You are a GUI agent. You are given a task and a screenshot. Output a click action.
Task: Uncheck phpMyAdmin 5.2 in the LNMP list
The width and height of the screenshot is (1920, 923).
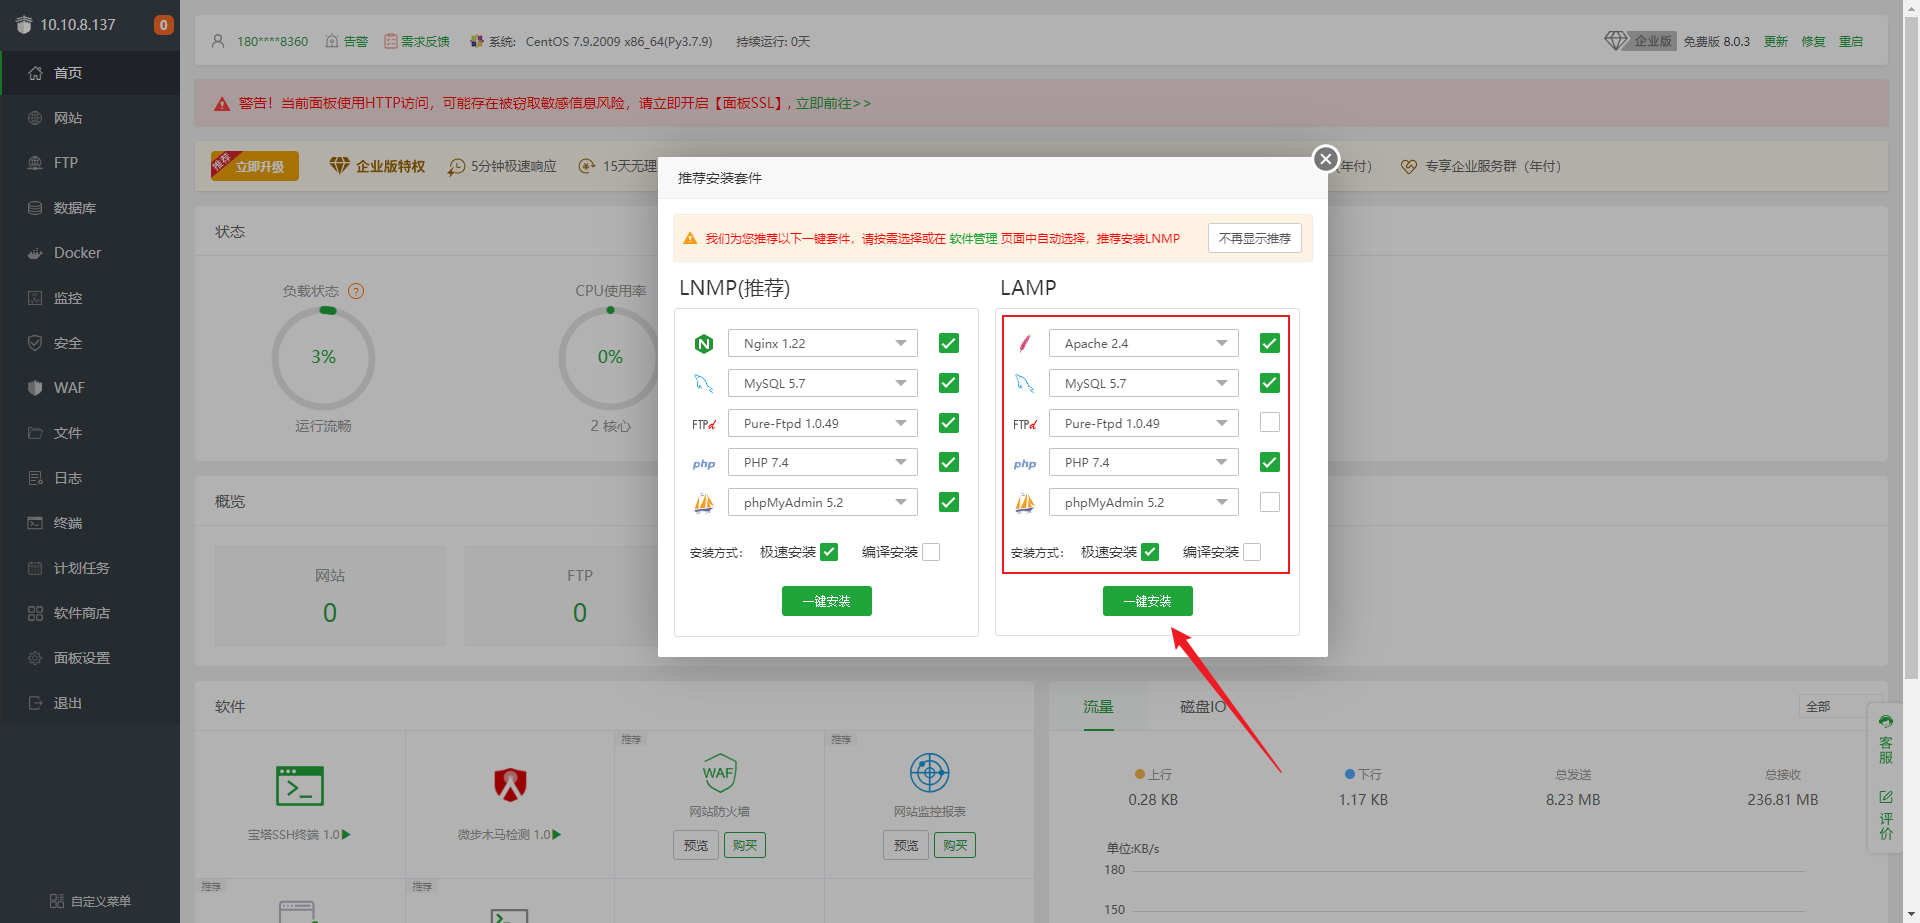(949, 502)
